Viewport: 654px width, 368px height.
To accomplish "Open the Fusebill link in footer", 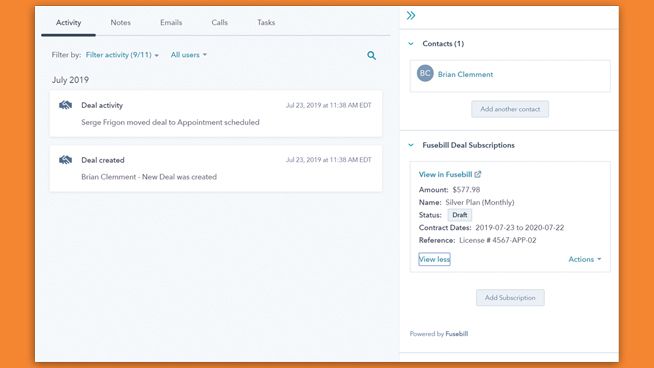I will click(457, 334).
